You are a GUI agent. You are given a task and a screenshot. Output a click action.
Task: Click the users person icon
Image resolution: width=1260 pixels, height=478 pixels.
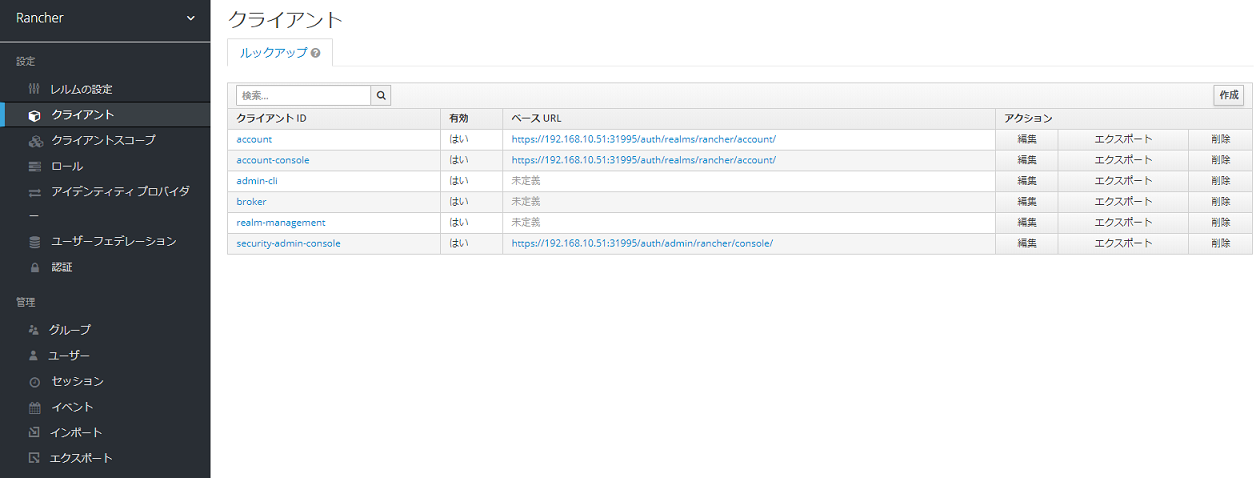point(34,356)
